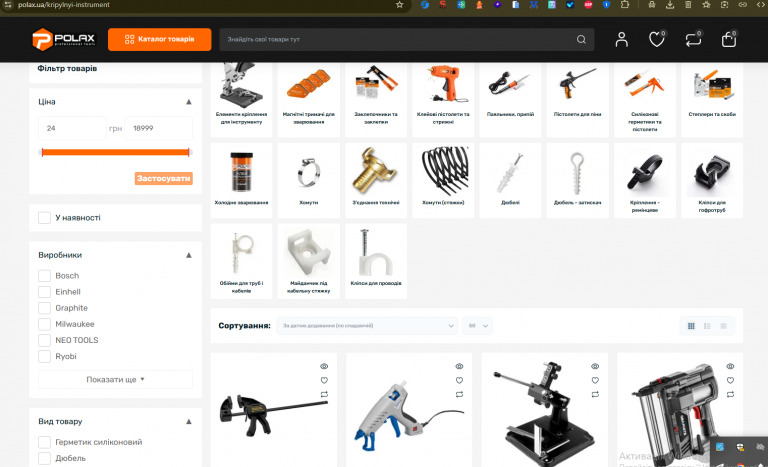The height and width of the screenshot is (467, 768).
Task: Collapse the Виробники filter section
Action: click(189, 255)
